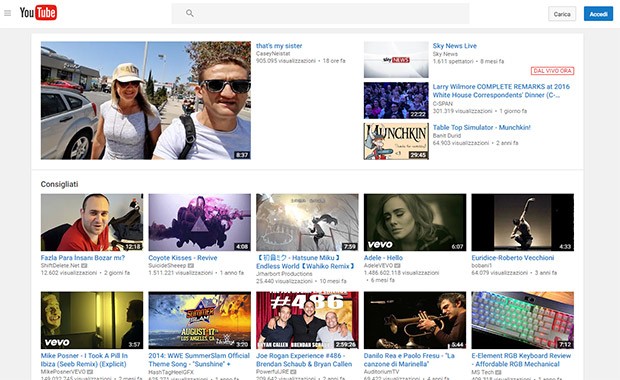This screenshot has height=380, width=620.
Task: Open the hamburger guide menu
Action: tap(8, 13)
